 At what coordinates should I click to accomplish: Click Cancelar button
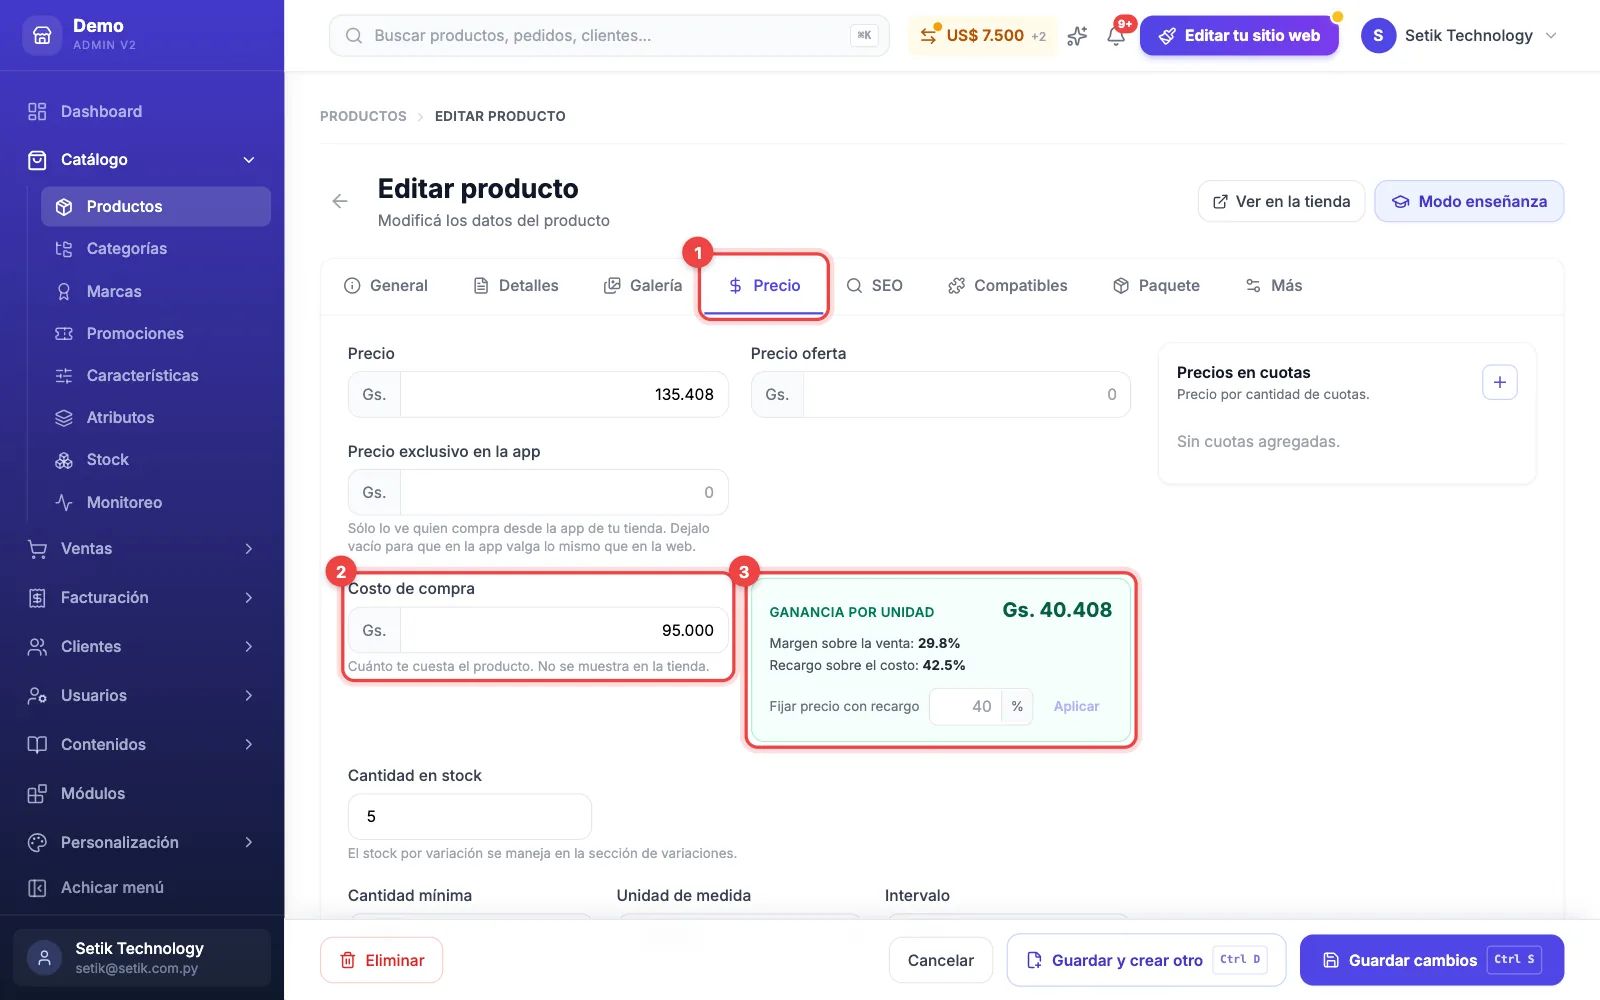click(x=940, y=960)
